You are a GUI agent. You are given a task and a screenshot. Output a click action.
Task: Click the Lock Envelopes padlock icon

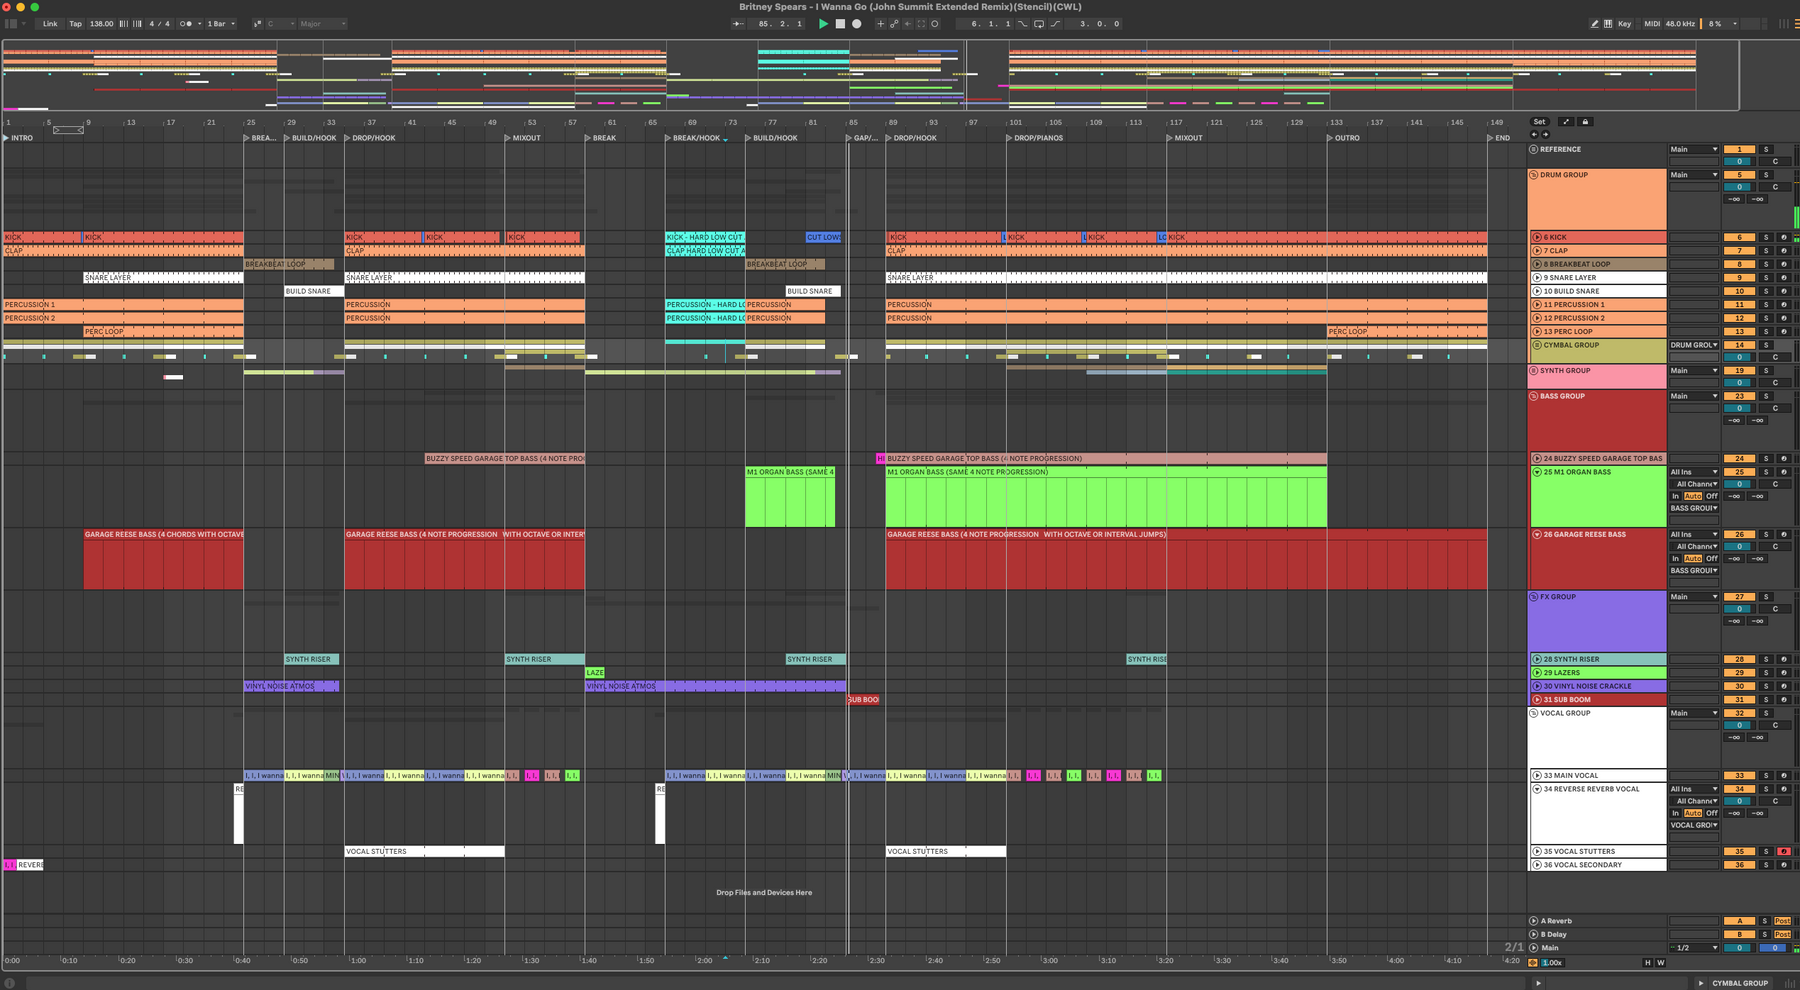click(x=1585, y=122)
